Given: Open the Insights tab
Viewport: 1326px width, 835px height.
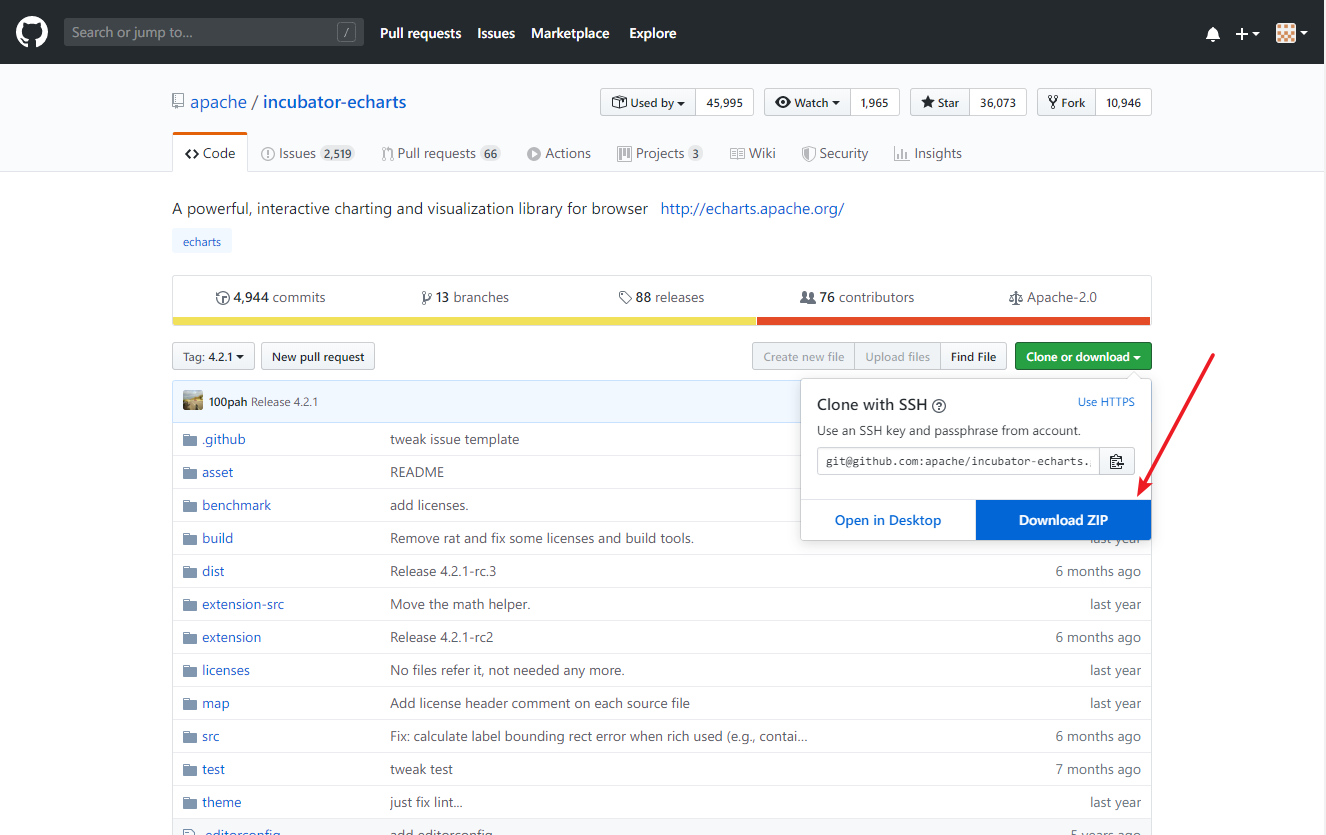Looking at the screenshot, I should click(928, 153).
